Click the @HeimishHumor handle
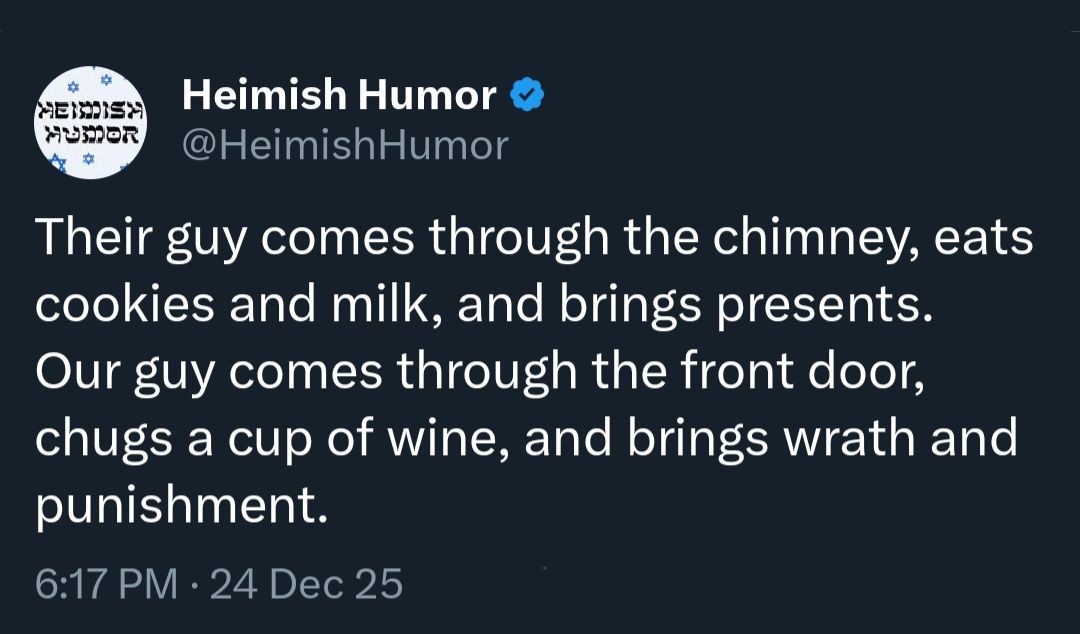This screenshot has height=634, width=1080. click(345, 146)
